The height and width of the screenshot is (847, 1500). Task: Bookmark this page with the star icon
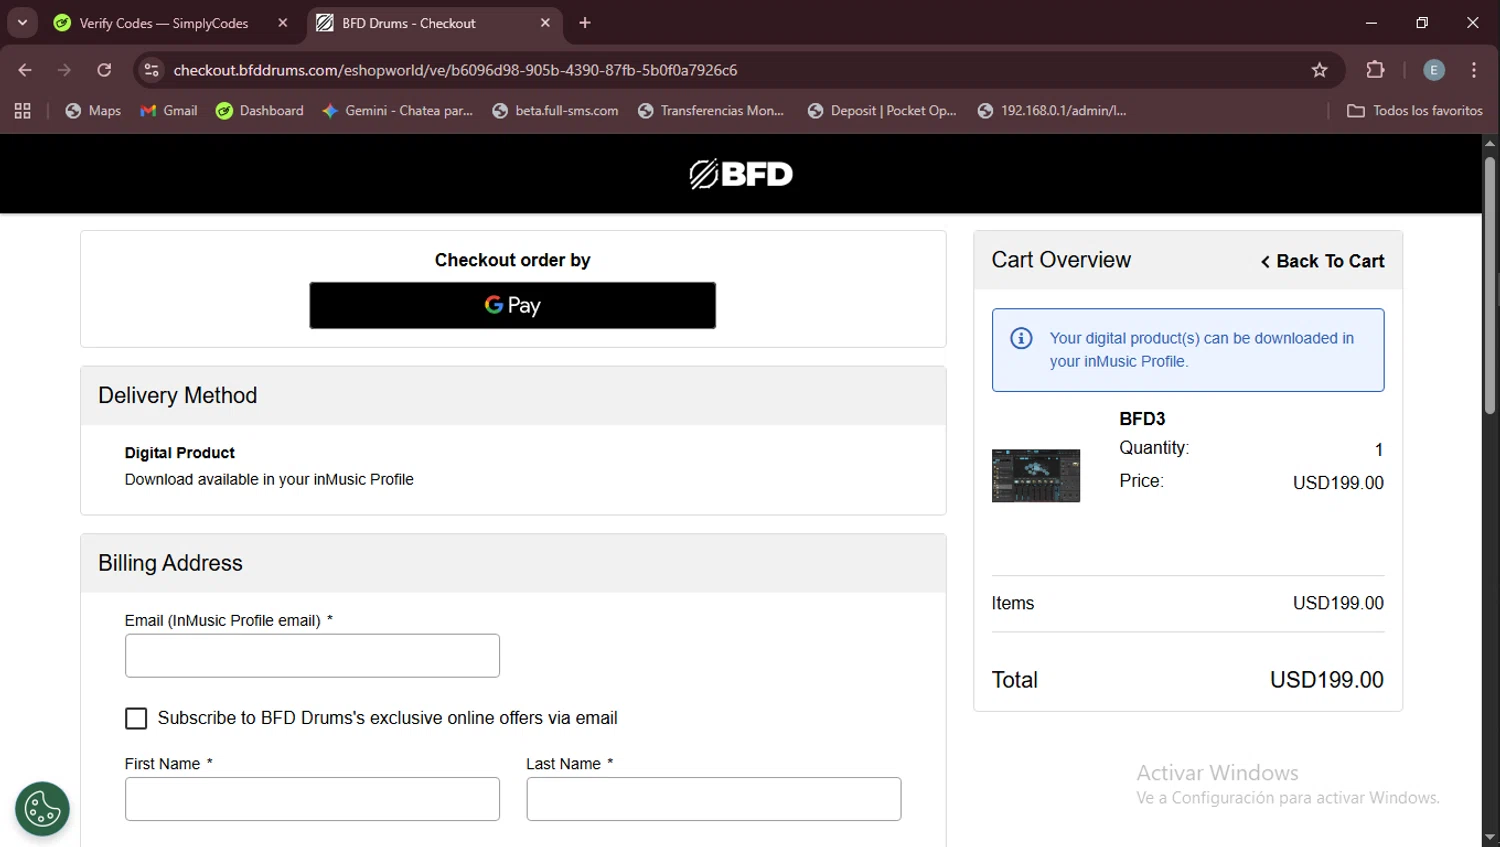(x=1320, y=70)
